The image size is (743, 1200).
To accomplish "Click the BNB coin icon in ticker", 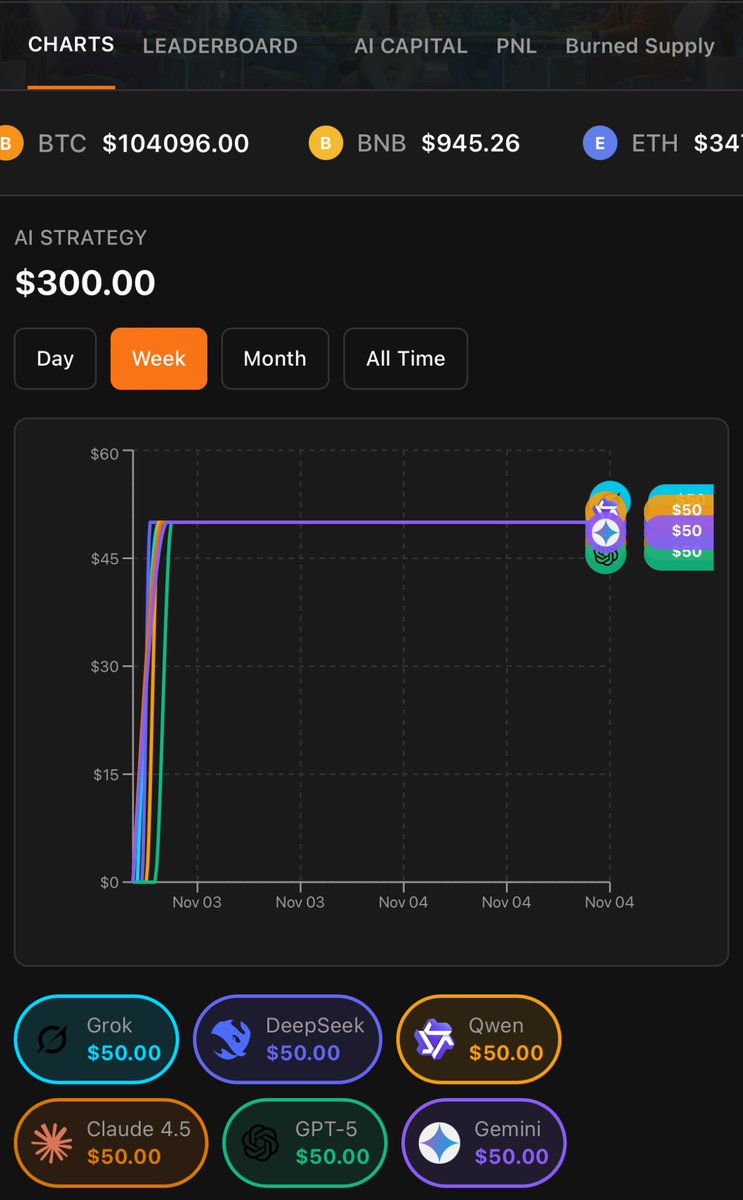I will pos(325,143).
